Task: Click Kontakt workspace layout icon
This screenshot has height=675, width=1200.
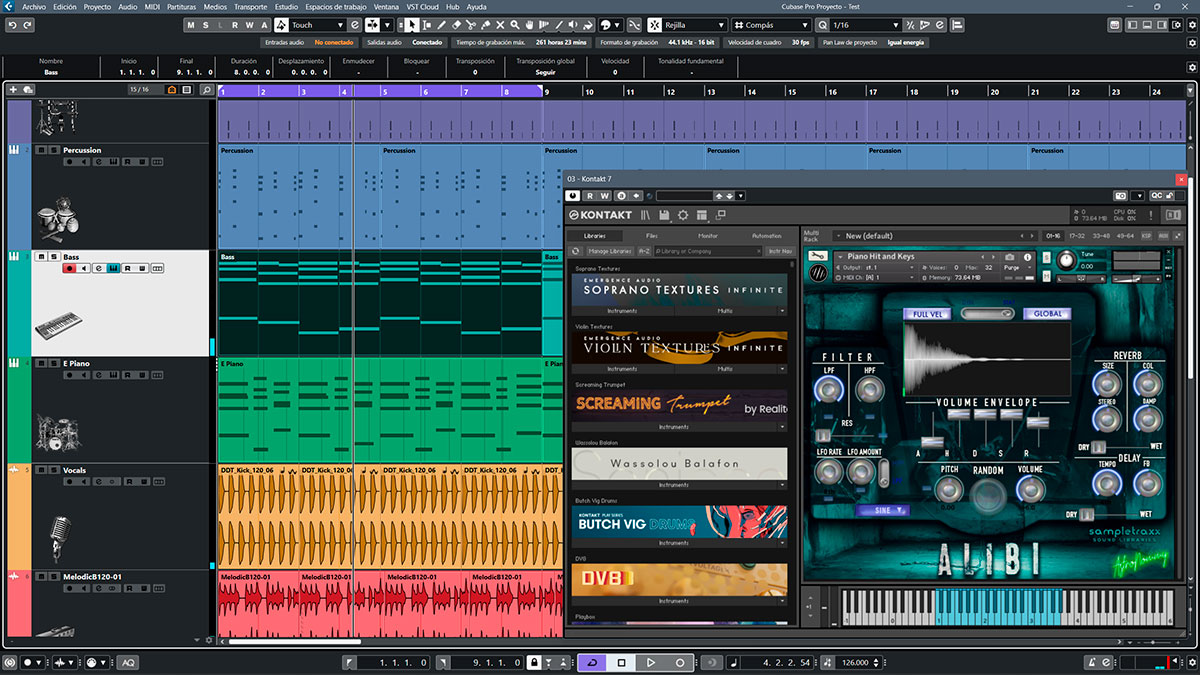Action: click(x=702, y=215)
